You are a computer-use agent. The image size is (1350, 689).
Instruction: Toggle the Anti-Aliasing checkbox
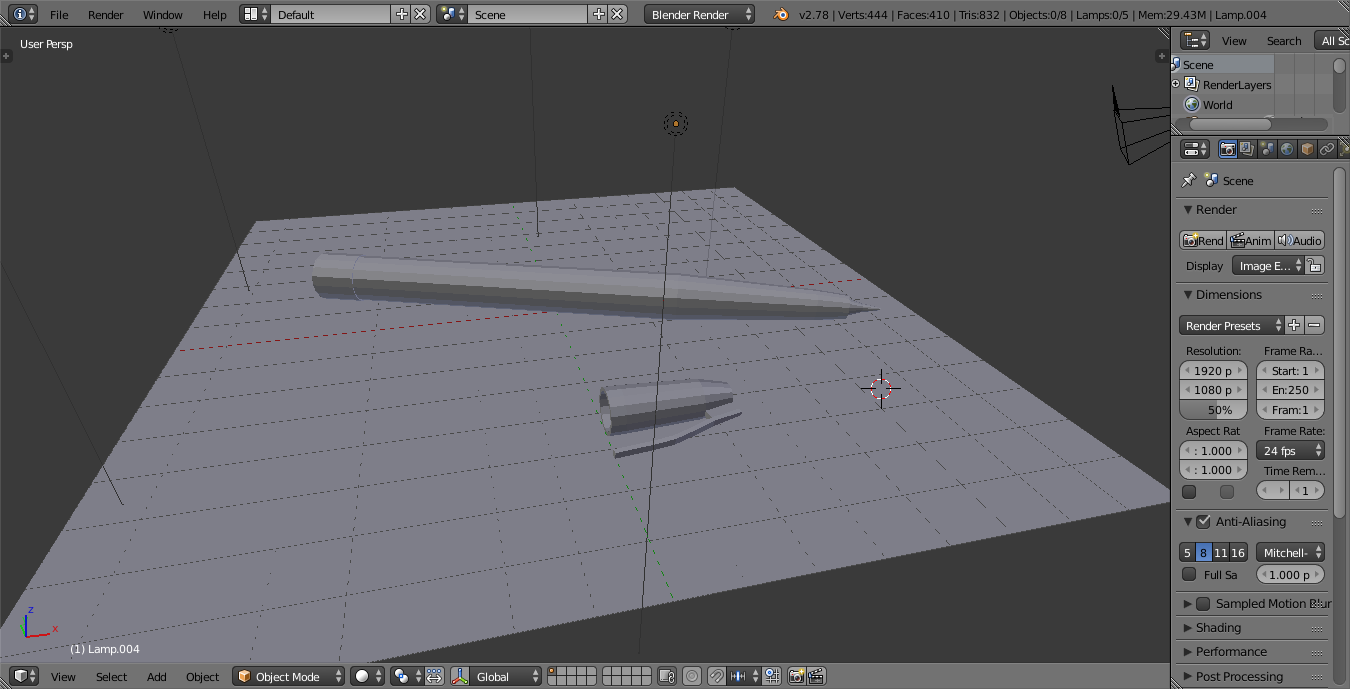[1203, 522]
